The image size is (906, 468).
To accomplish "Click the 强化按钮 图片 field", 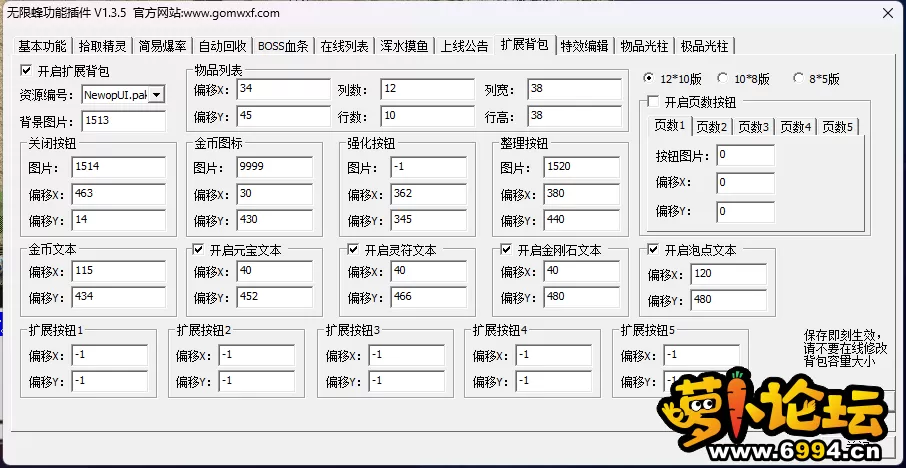I will coord(428,167).
